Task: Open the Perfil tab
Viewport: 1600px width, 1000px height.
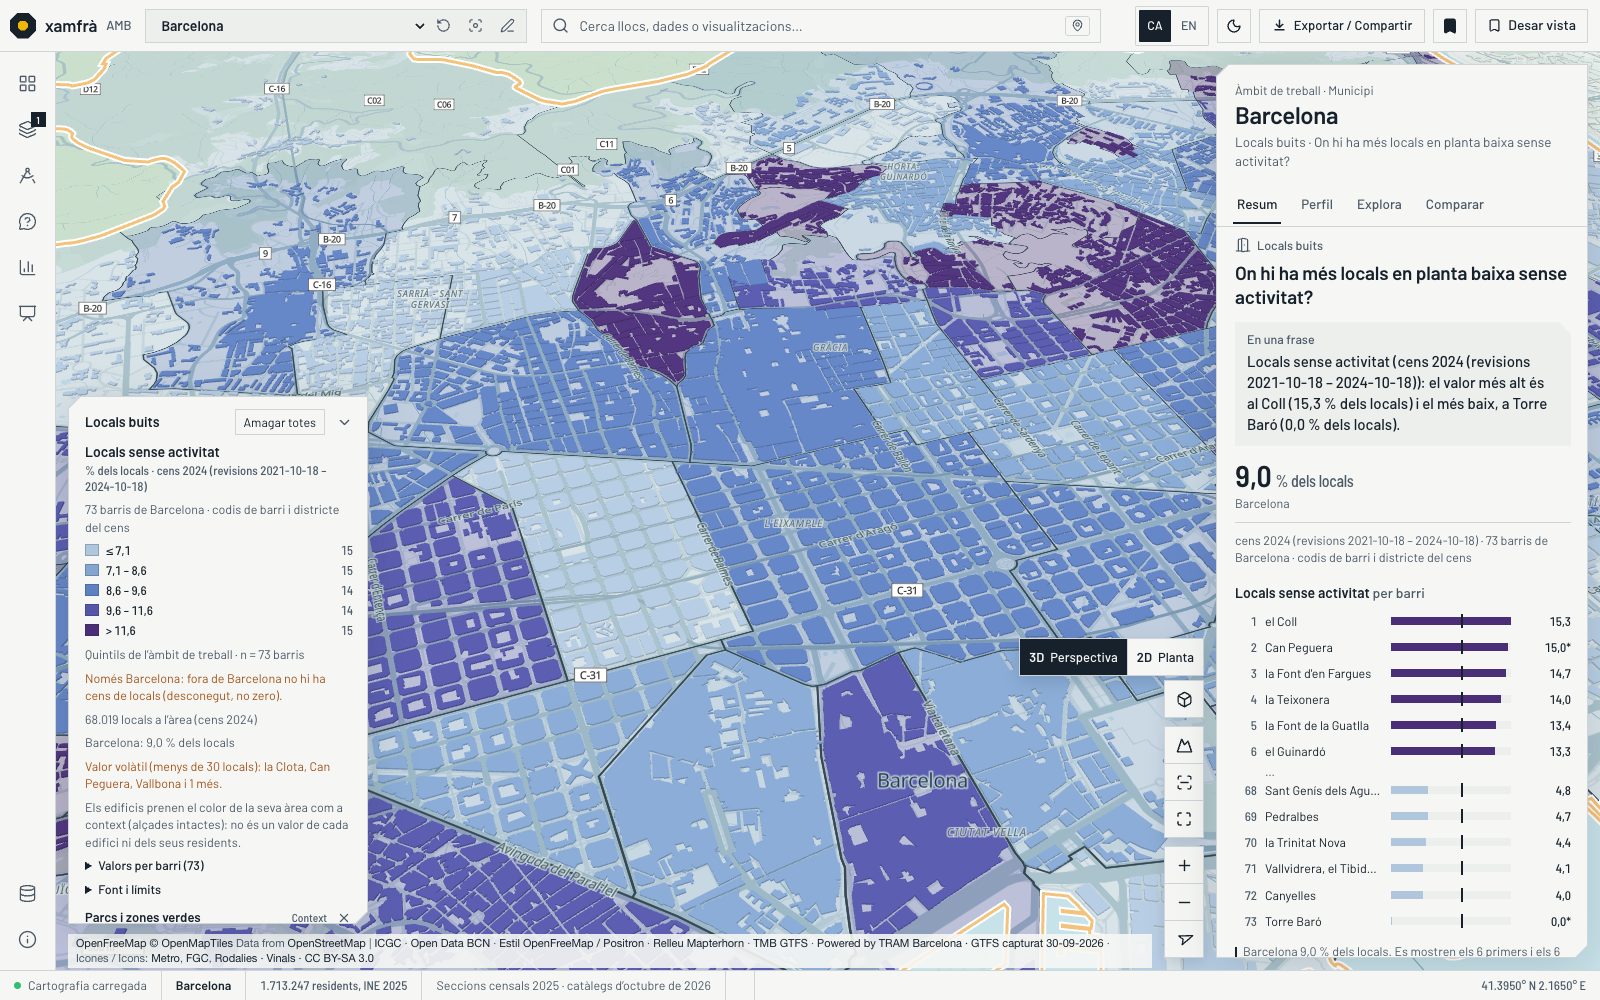Action: [x=1317, y=205]
